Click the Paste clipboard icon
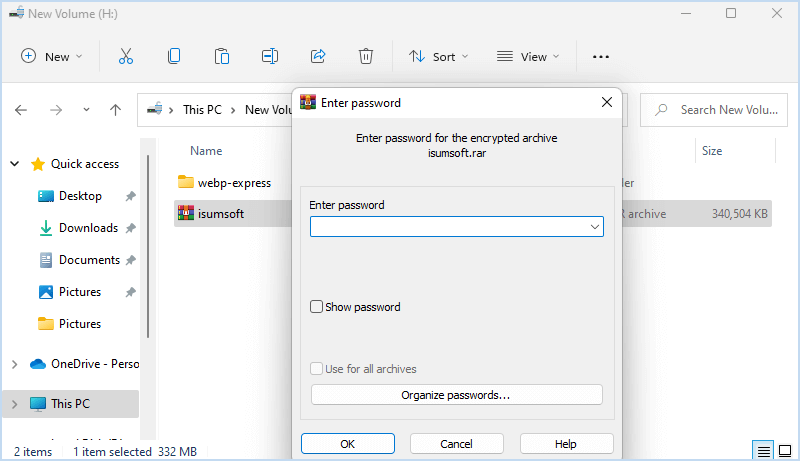The height and width of the screenshot is (461, 800). coord(222,57)
